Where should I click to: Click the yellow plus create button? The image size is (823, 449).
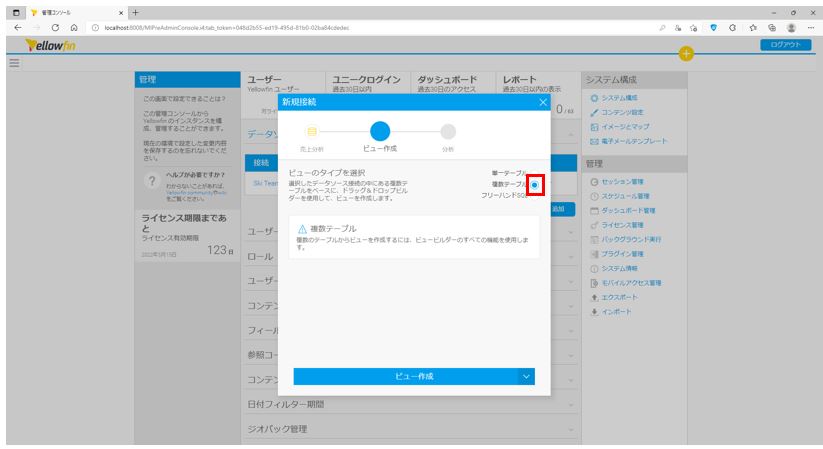click(685, 54)
